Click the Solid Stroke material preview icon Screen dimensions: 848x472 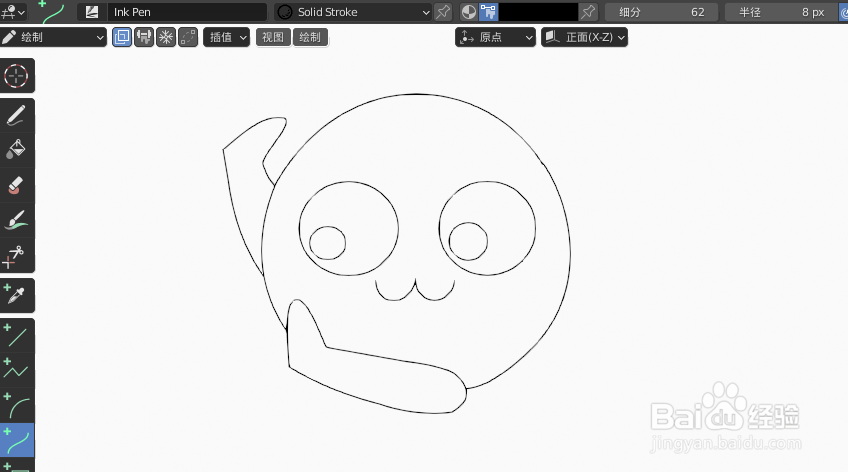[285, 12]
